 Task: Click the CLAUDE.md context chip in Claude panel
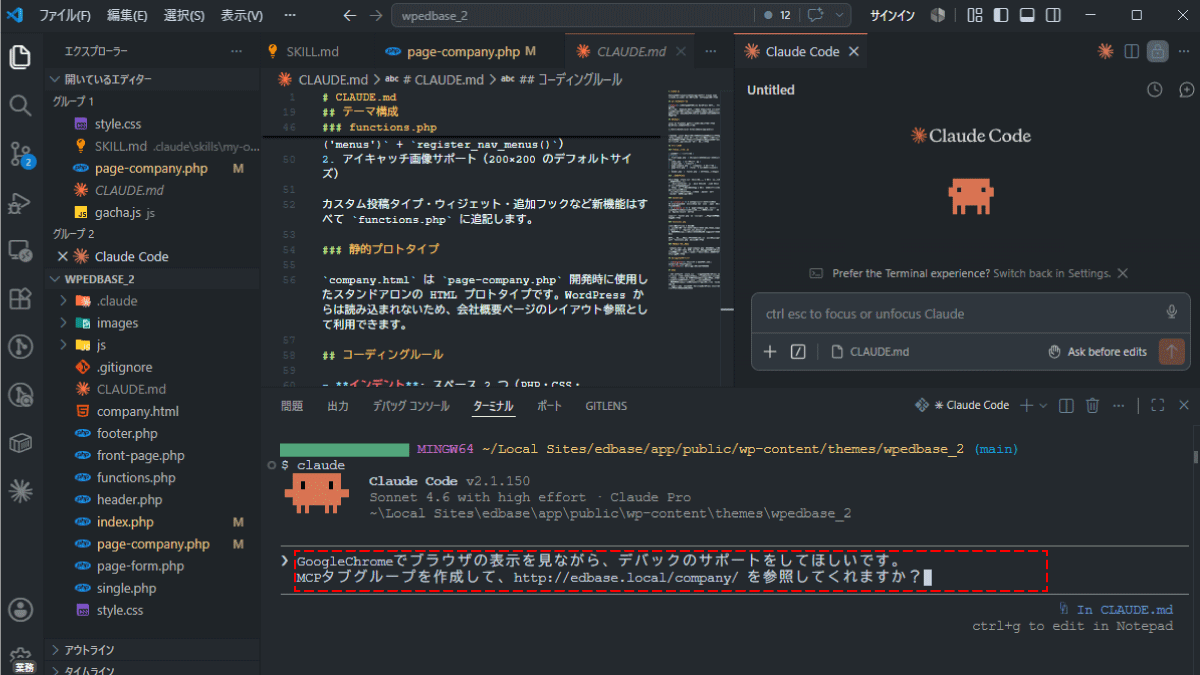[869, 351]
